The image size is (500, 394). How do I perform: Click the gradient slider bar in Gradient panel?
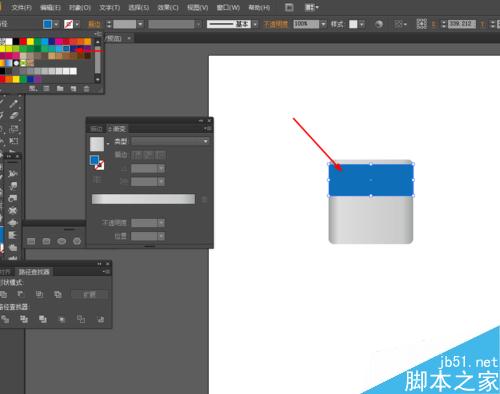tap(143, 199)
